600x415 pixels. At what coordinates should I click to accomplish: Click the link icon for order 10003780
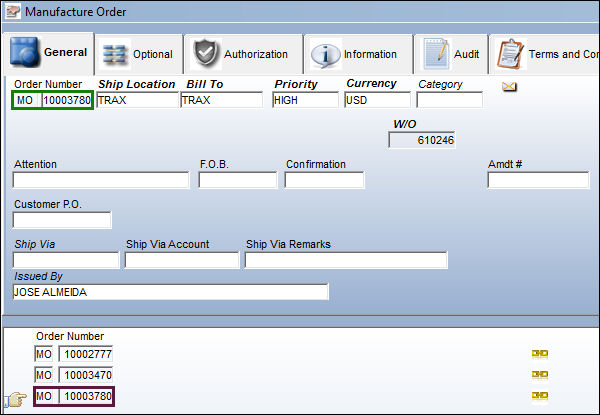pos(540,395)
